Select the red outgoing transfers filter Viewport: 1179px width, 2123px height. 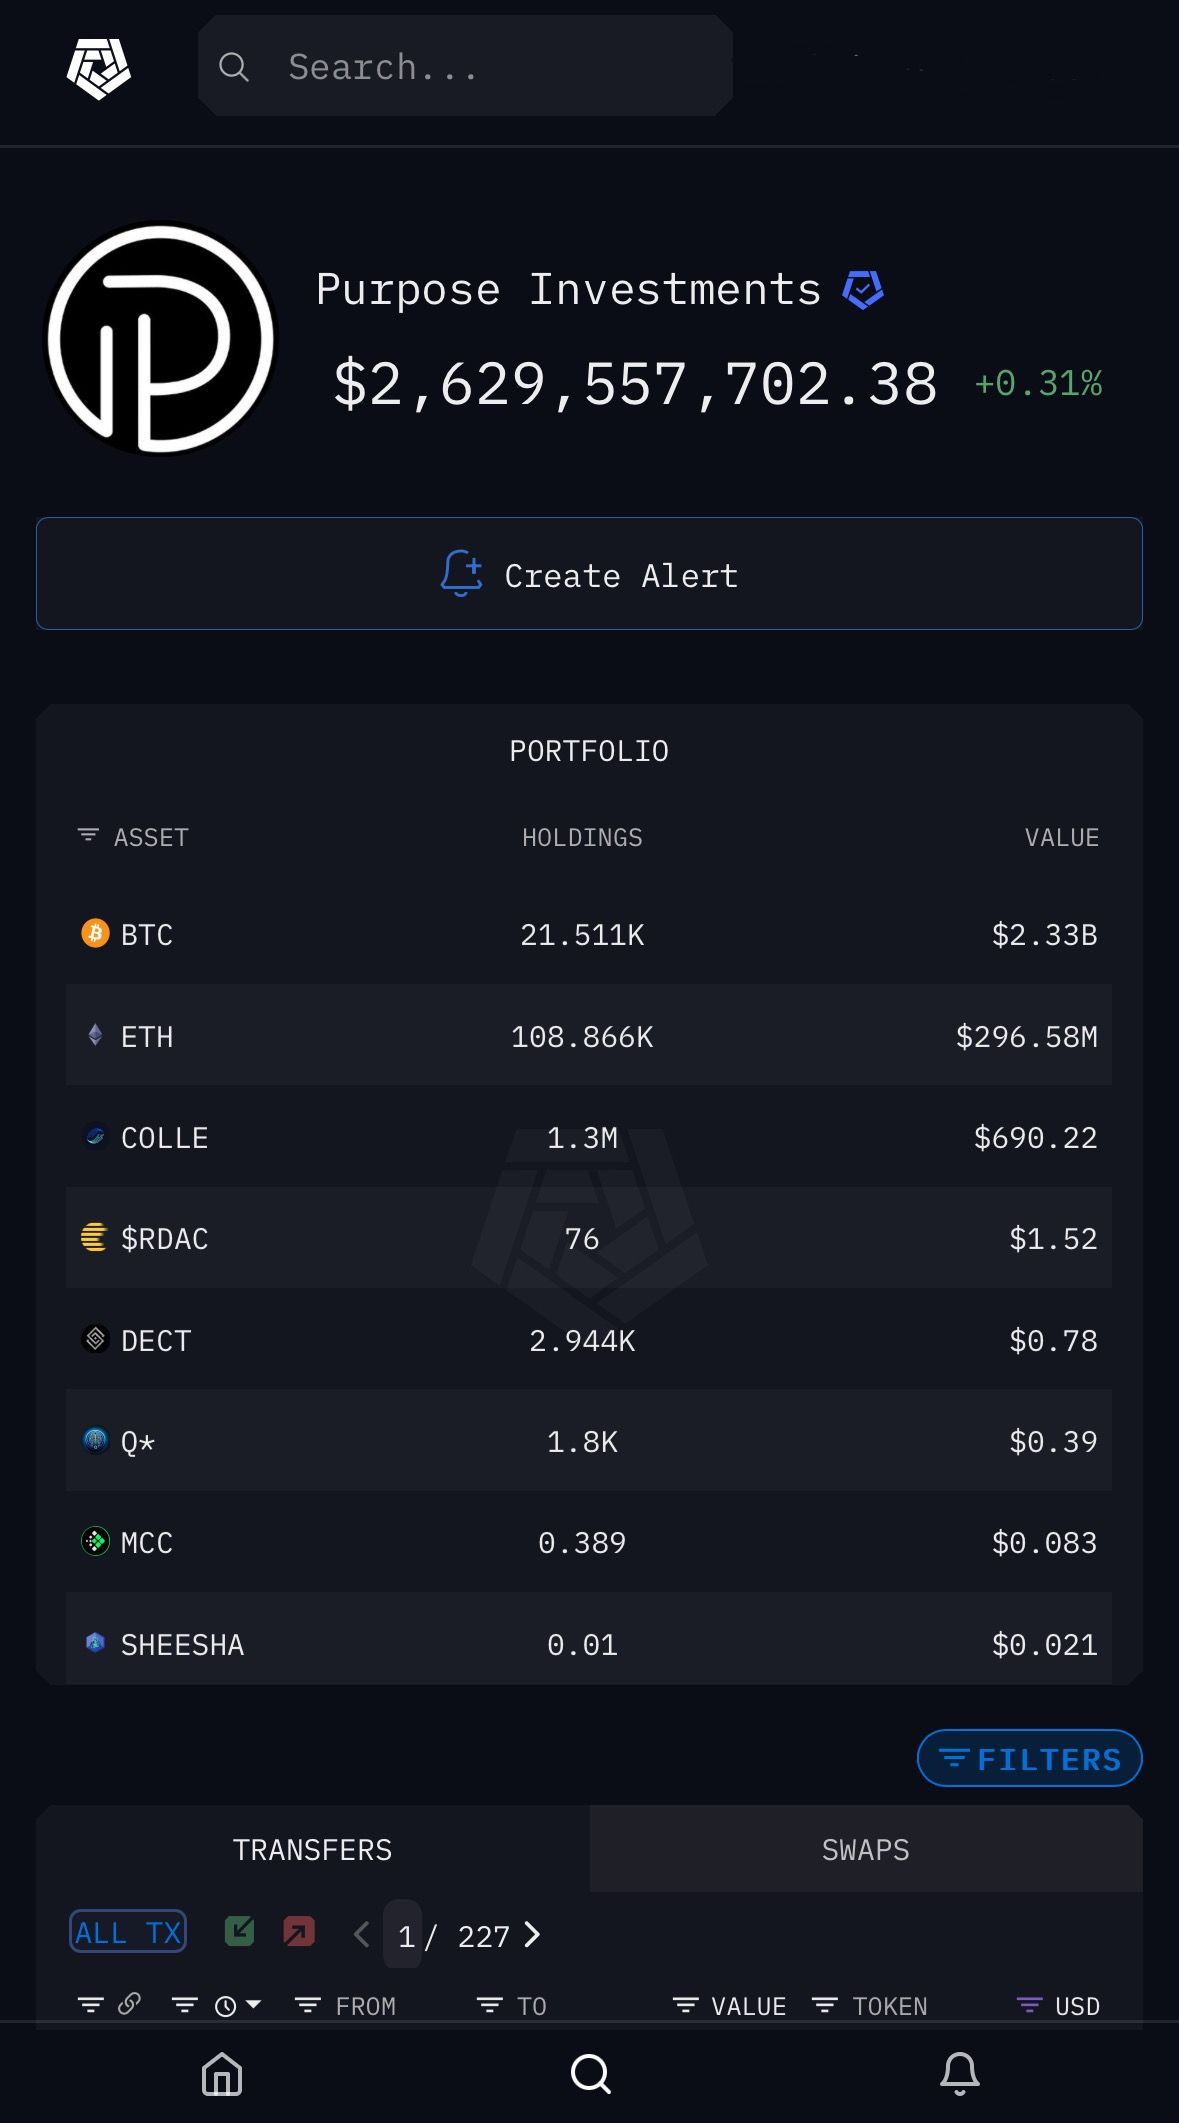coord(299,1930)
